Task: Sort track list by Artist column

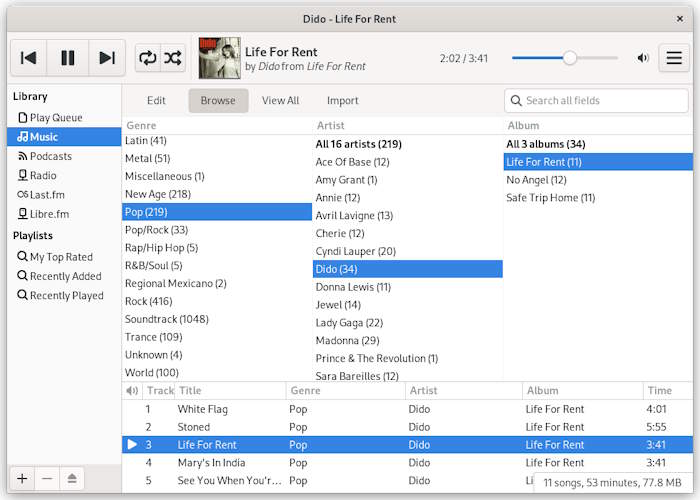Action: [x=464, y=391]
